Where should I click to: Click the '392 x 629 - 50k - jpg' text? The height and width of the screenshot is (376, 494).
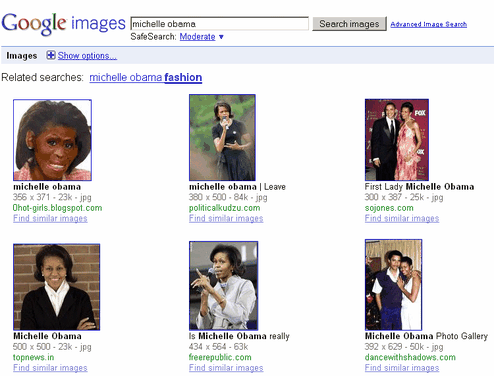404,347
